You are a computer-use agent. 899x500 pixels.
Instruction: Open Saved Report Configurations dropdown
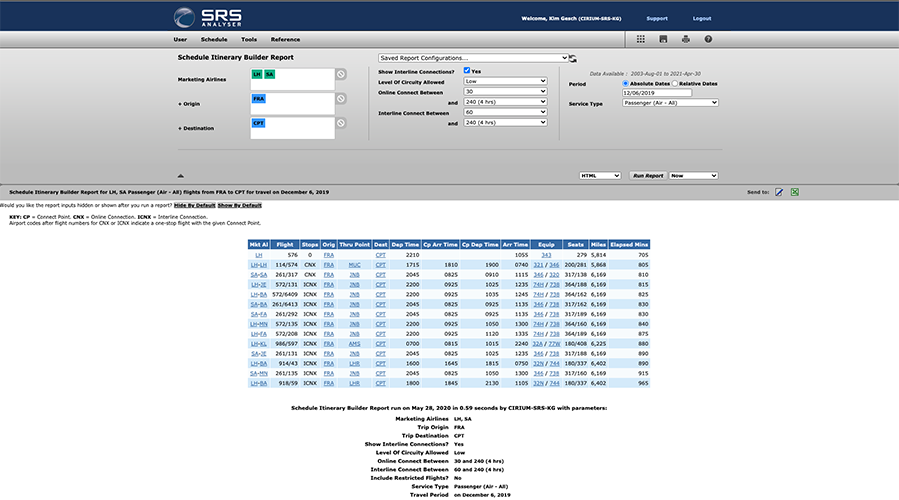pyautogui.click(x=473, y=58)
